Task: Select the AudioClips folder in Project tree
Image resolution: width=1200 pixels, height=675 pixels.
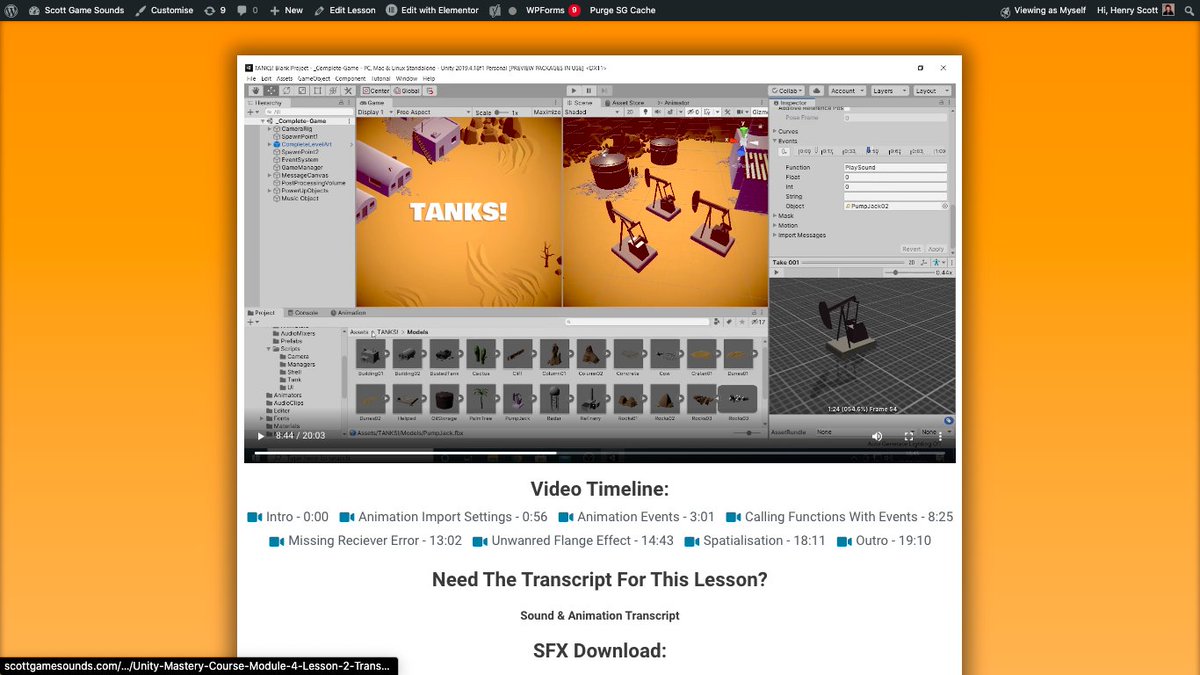Action: tap(288, 403)
